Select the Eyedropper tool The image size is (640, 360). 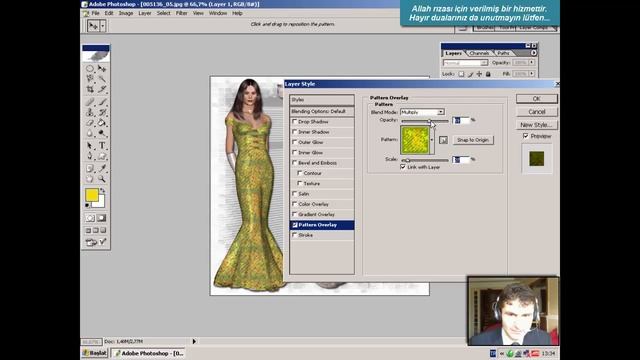[102, 168]
